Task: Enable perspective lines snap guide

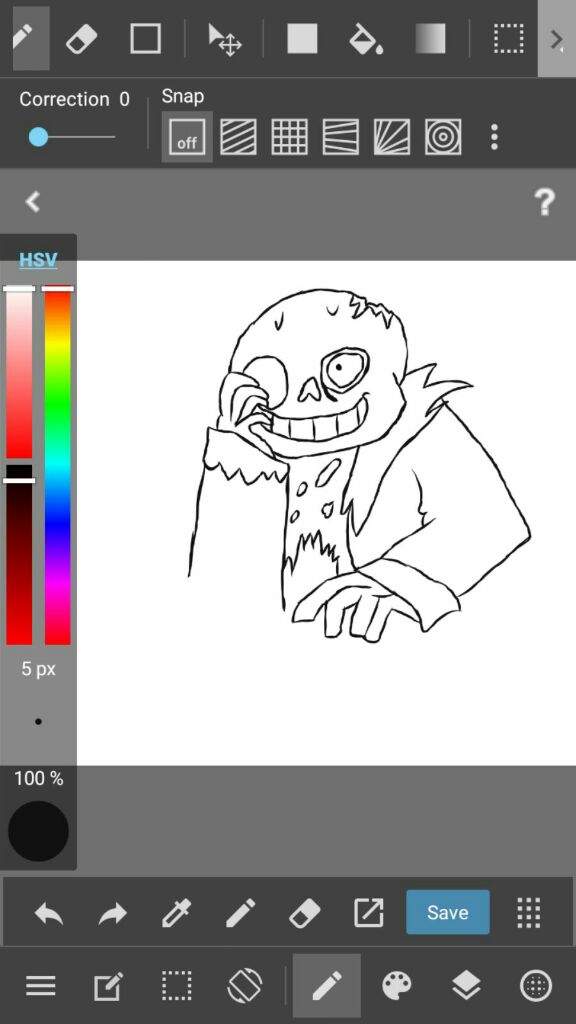Action: [x=340, y=137]
